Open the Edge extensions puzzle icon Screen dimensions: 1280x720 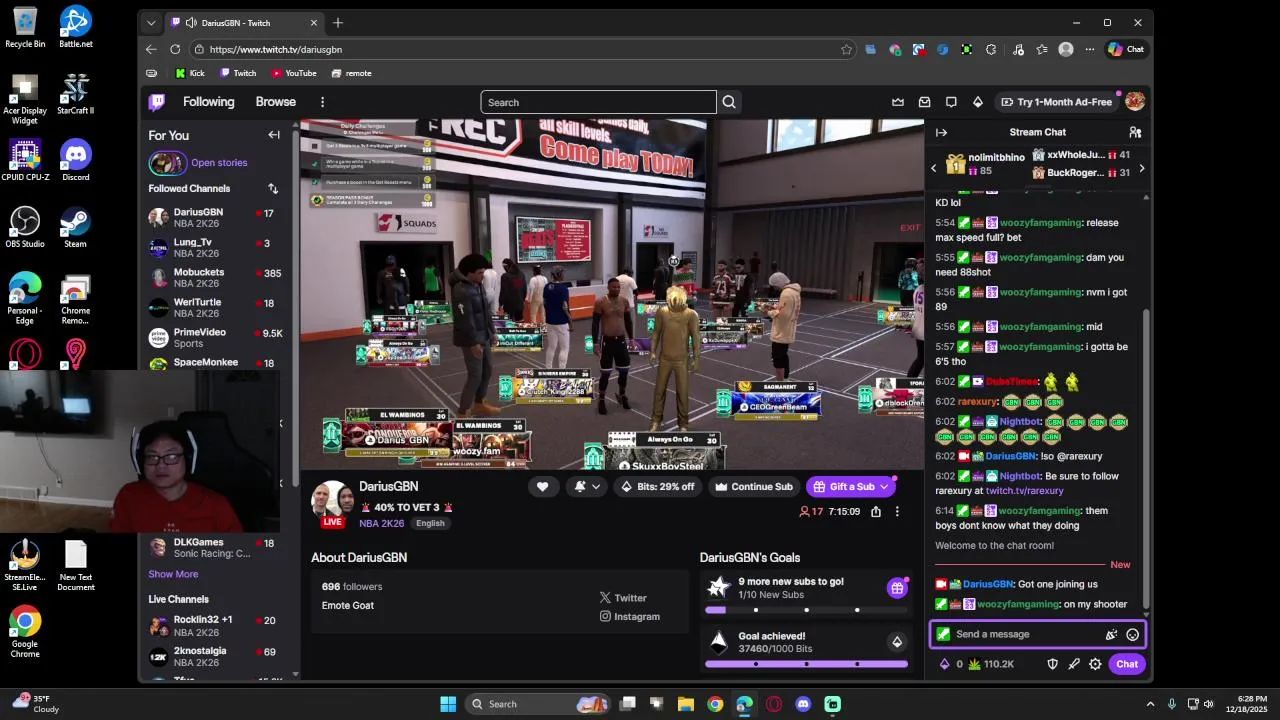tap(991, 49)
